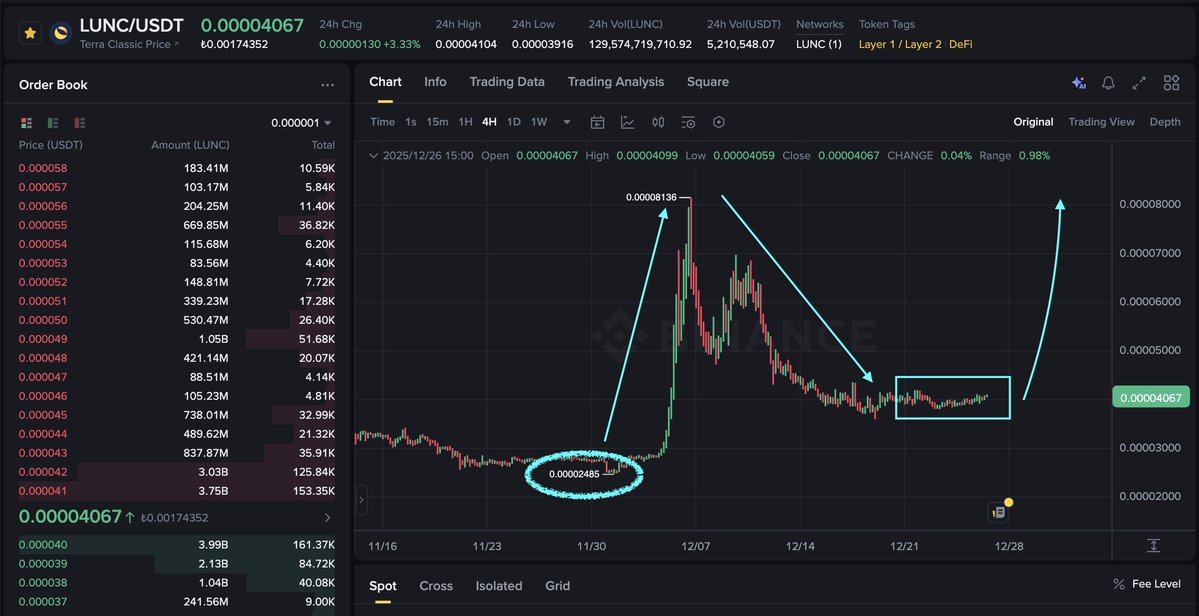Open the candlestick chart style icon
The height and width of the screenshot is (616, 1199).
point(658,122)
